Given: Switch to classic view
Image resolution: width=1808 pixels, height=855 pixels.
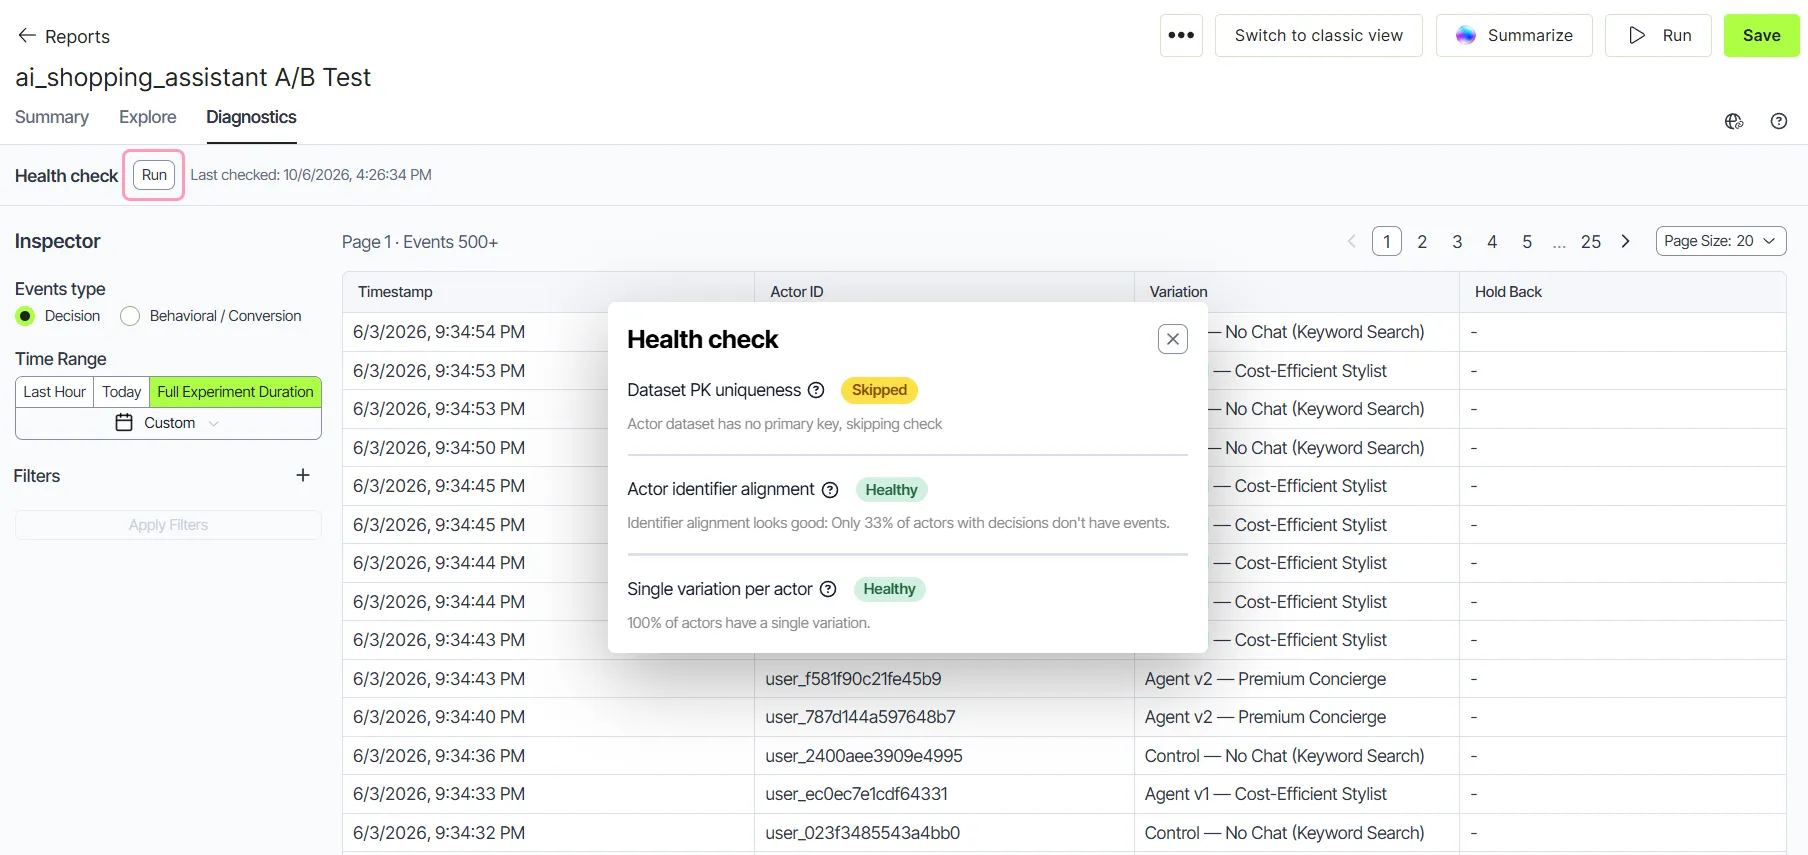Looking at the screenshot, I should pyautogui.click(x=1318, y=35).
